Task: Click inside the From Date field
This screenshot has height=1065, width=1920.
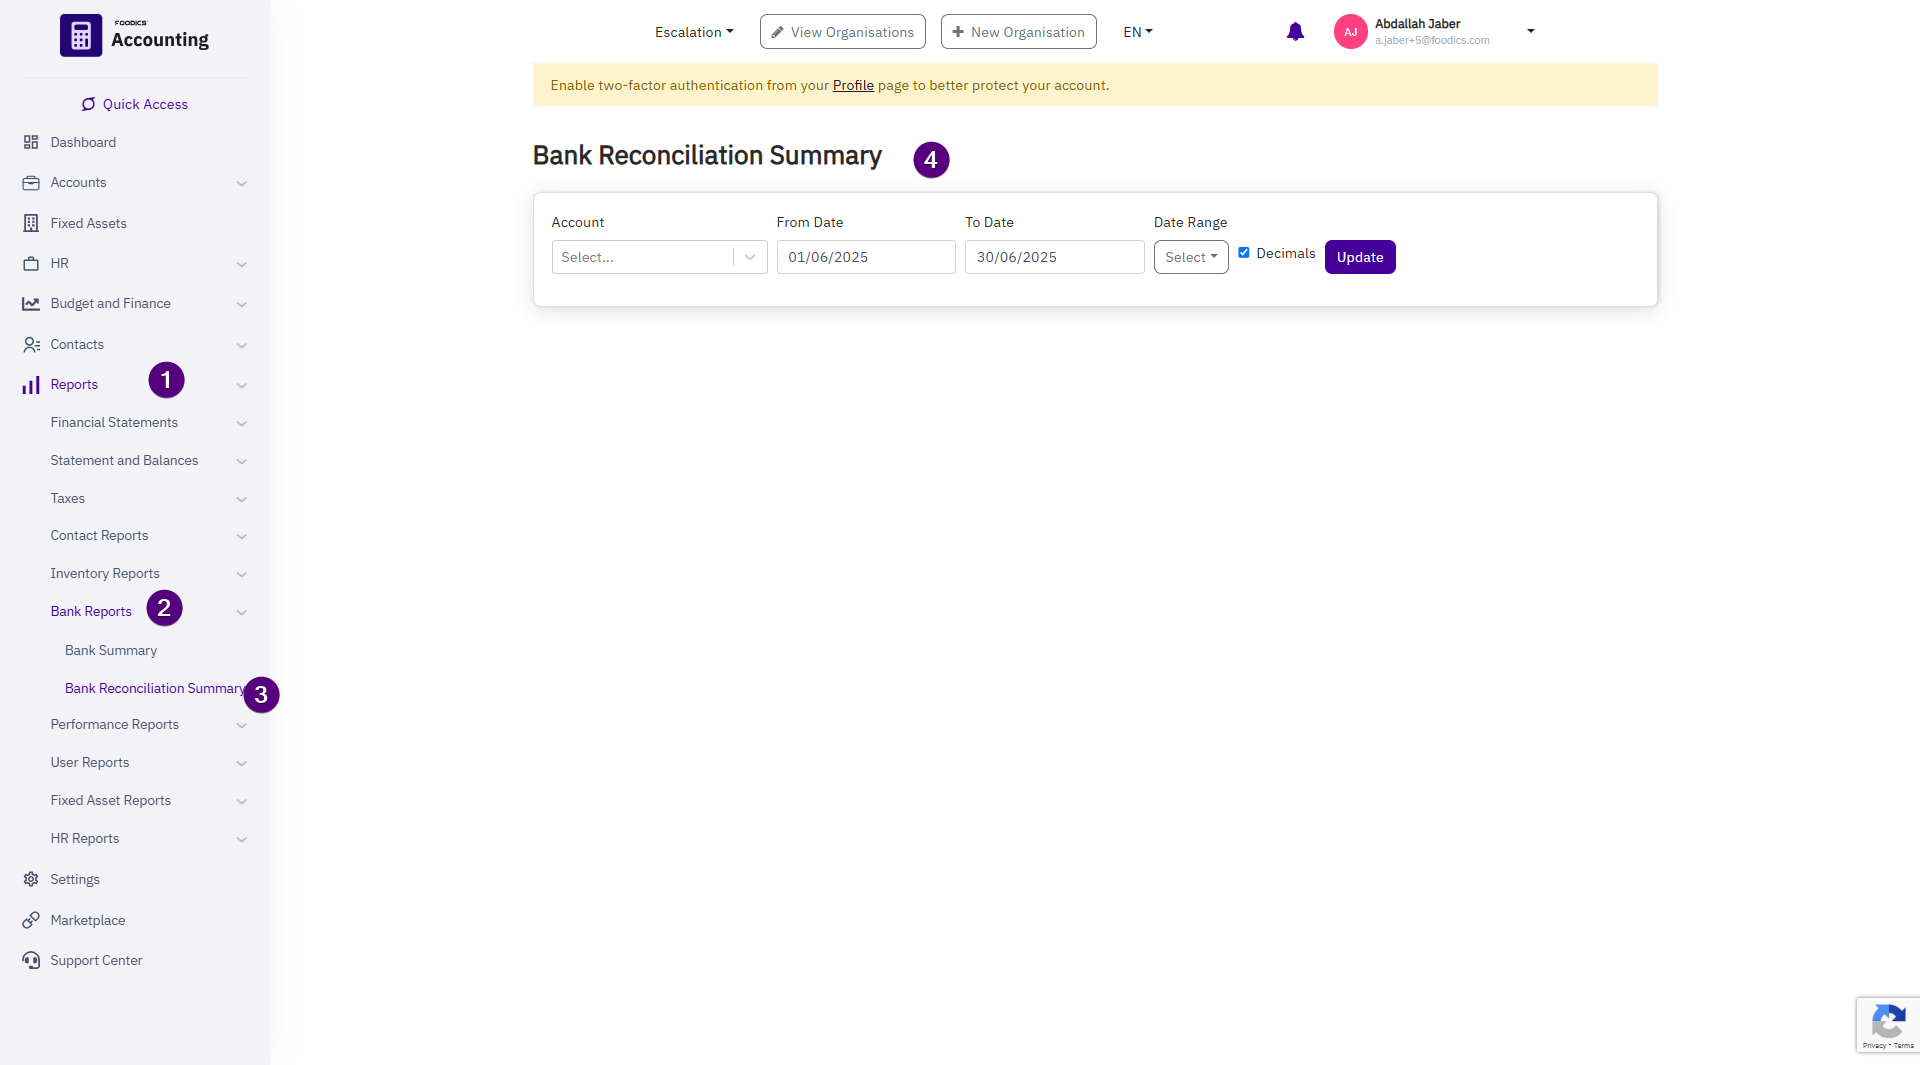Action: tap(865, 257)
